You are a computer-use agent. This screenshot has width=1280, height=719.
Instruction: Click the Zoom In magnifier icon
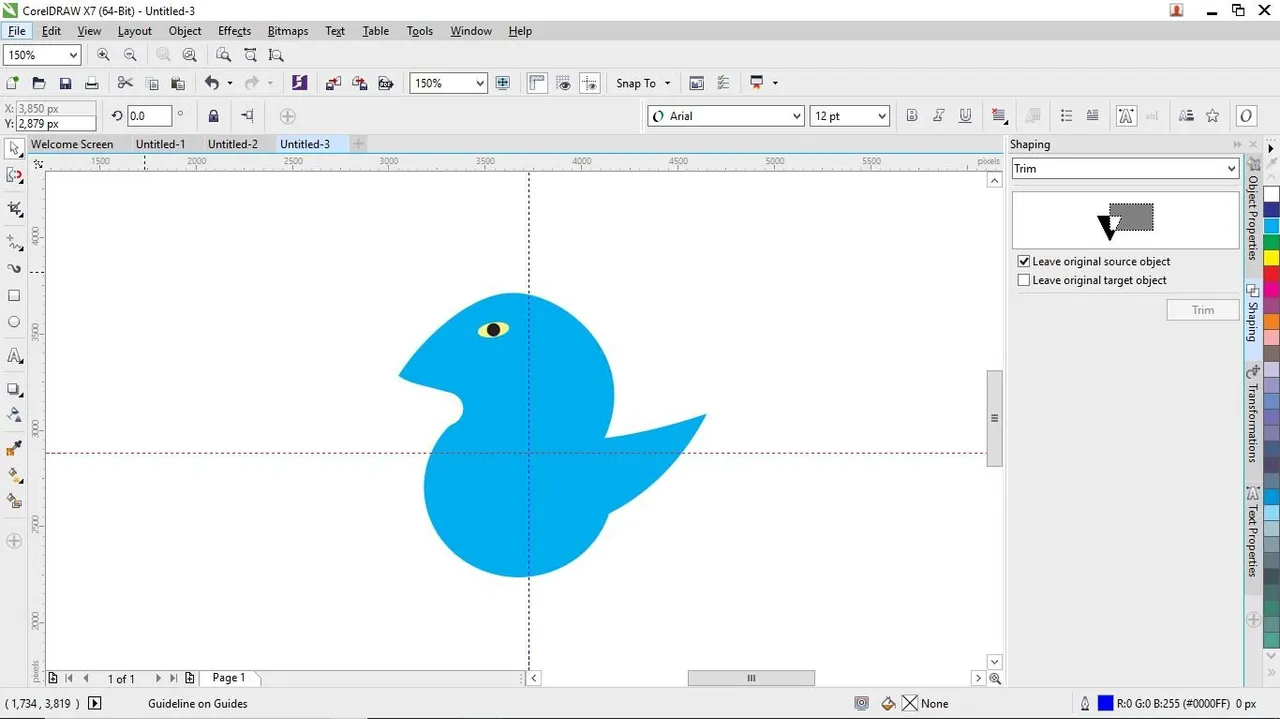coord(103,55)
